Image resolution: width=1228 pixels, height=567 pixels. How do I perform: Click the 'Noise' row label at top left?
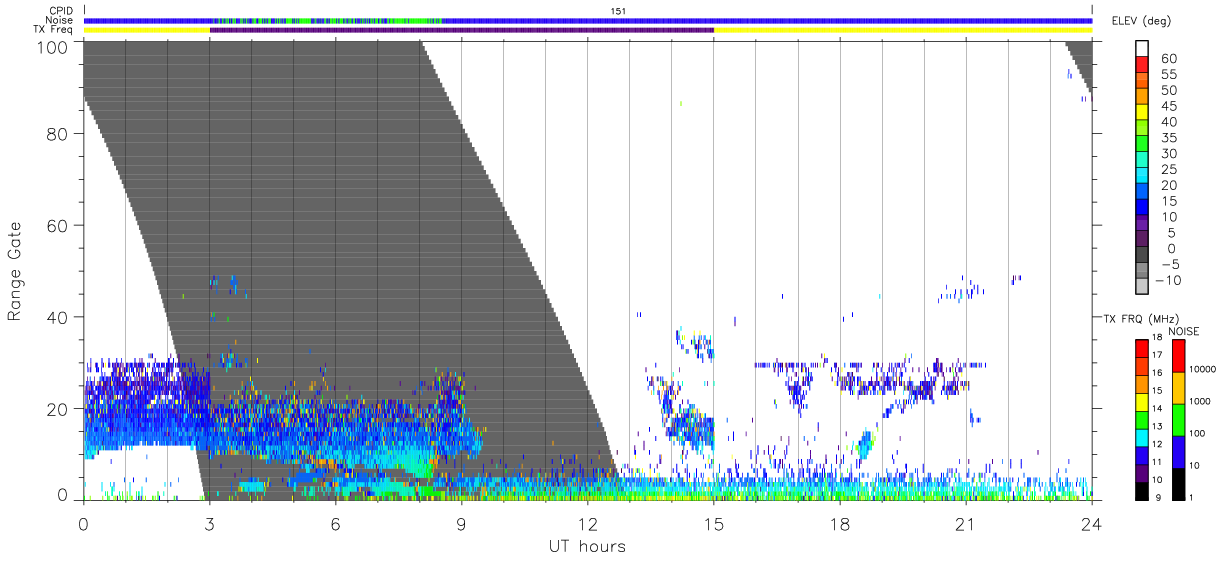point(61,20)
